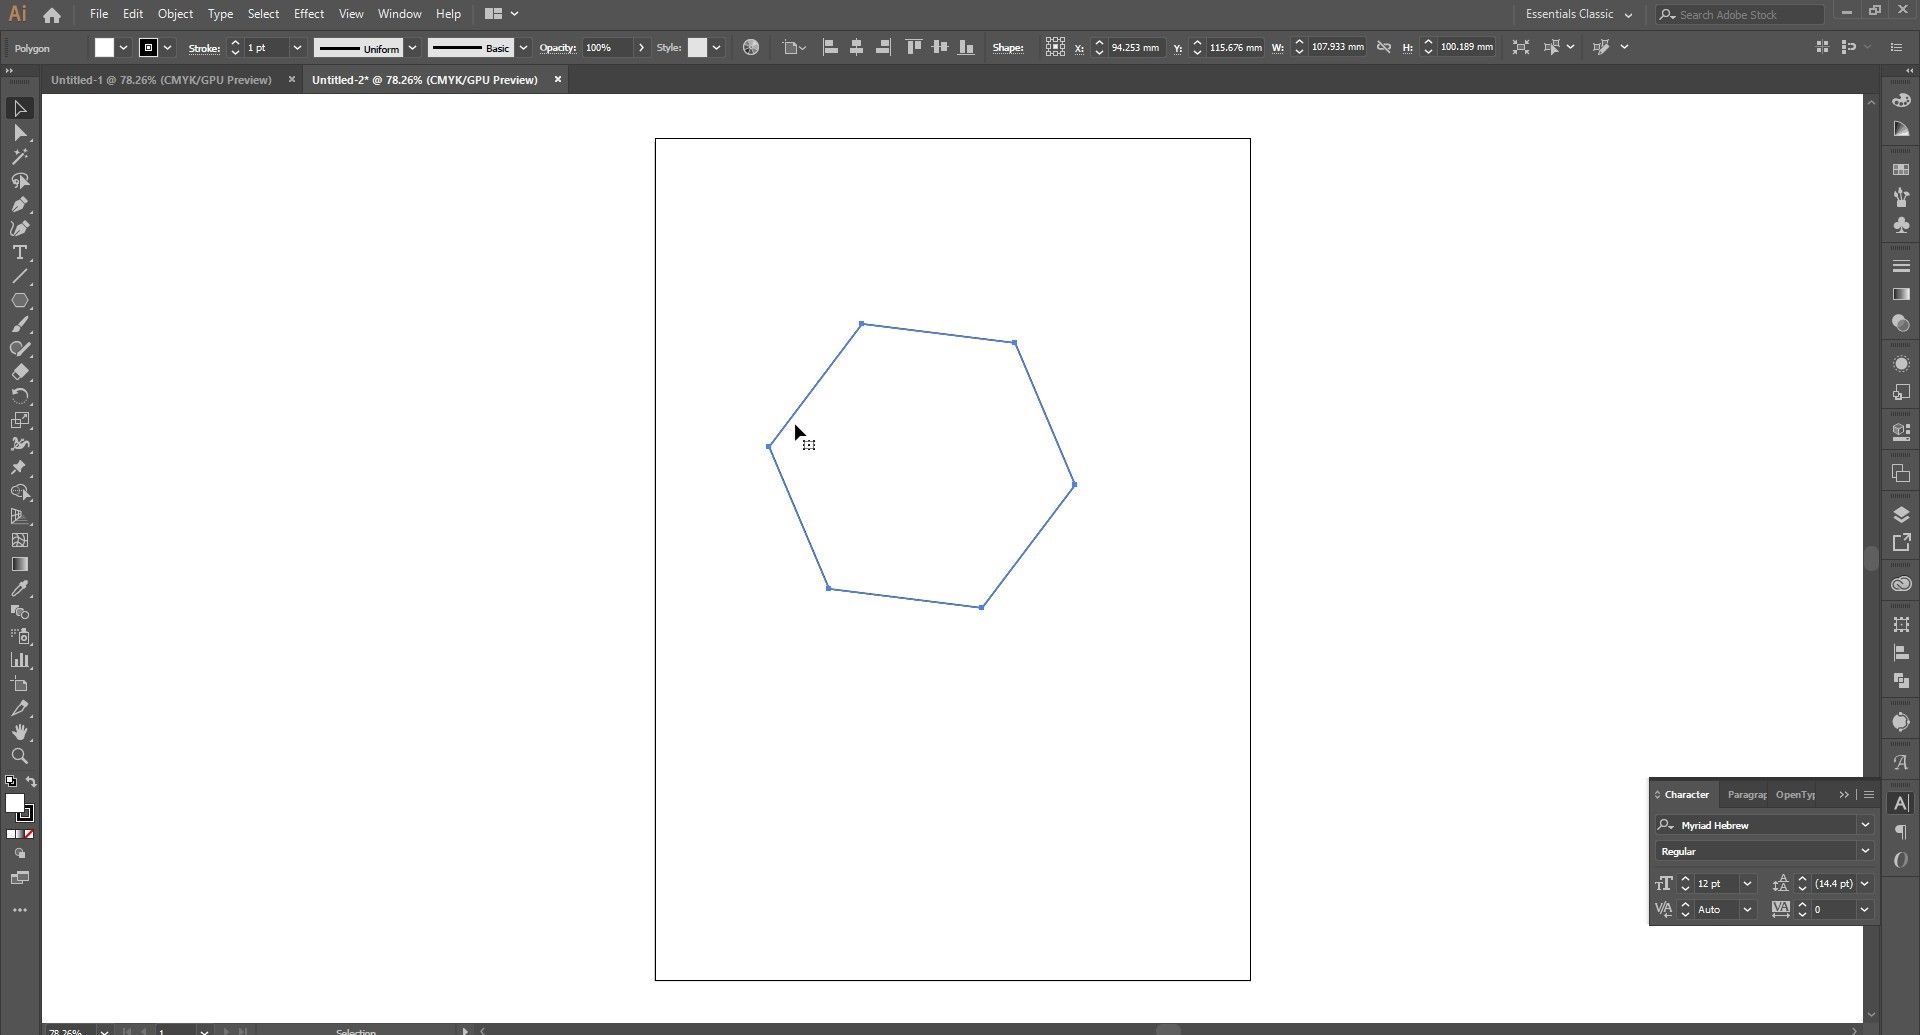1920x1035 pixels.
Task: Select the Hand tool
Action: click(x=19, y=733)
